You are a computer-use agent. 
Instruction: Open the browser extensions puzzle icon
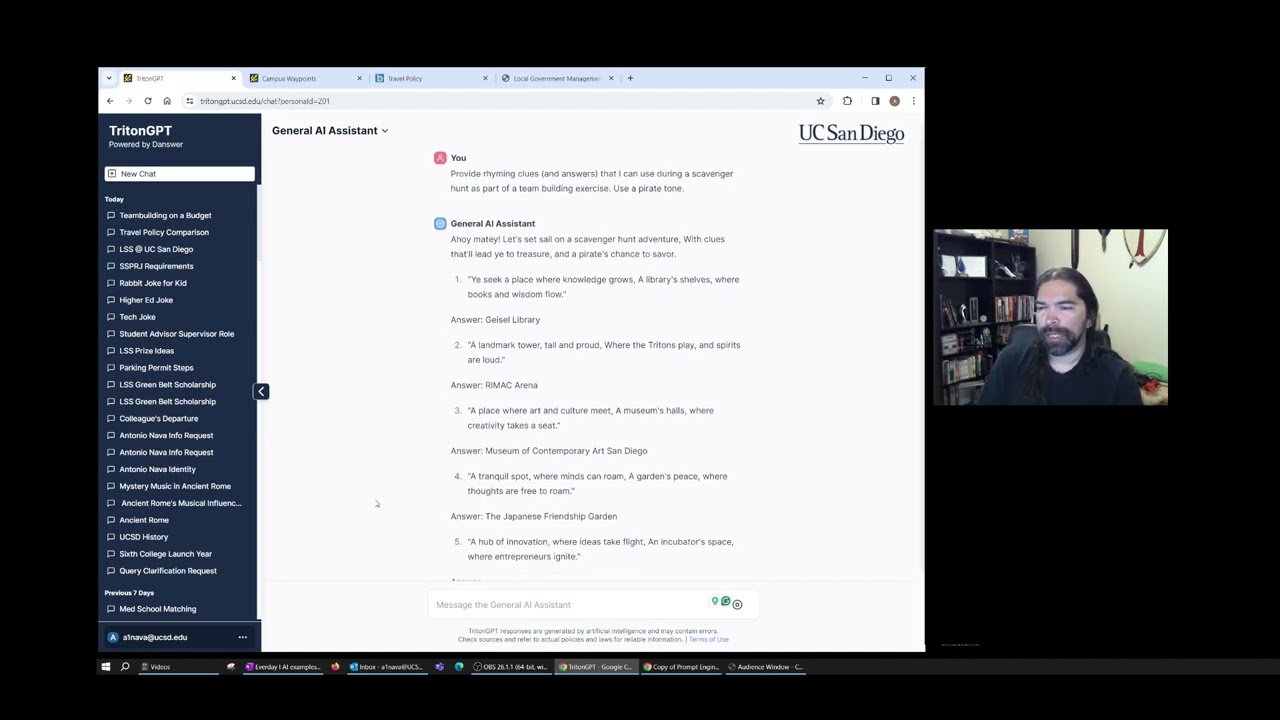pos(847,101)
